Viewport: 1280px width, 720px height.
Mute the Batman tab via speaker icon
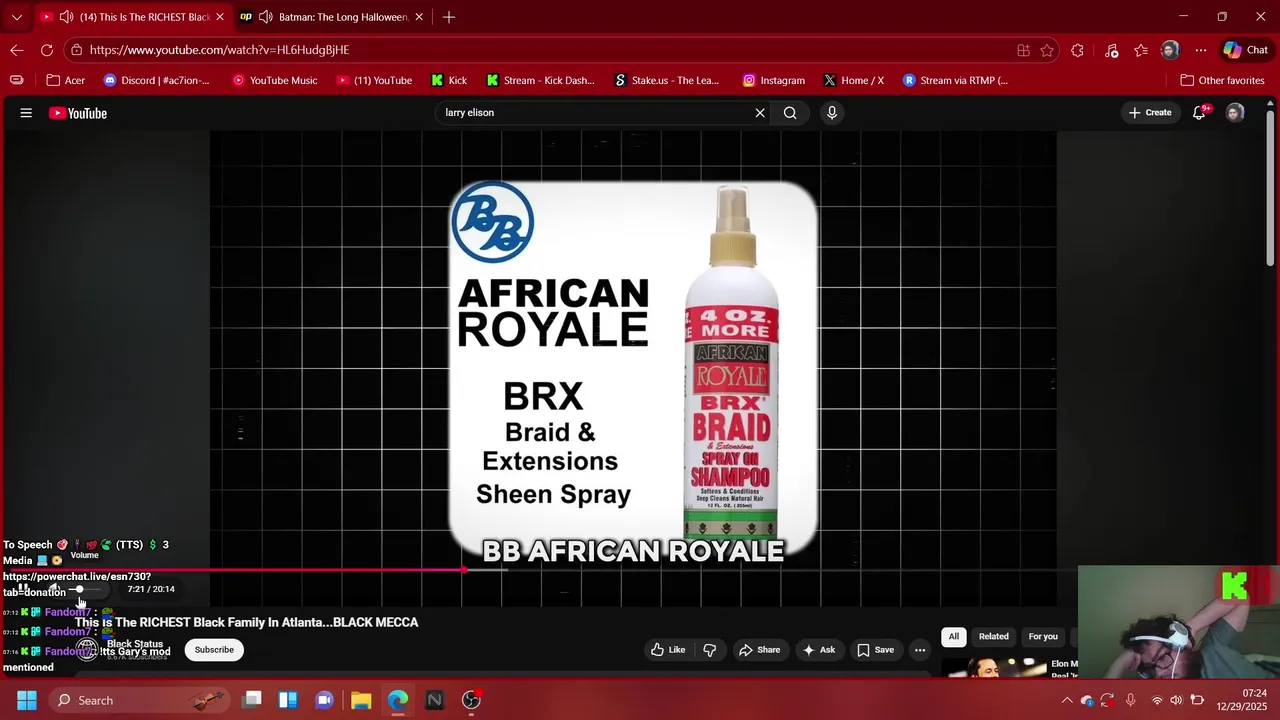pos(265,17)
